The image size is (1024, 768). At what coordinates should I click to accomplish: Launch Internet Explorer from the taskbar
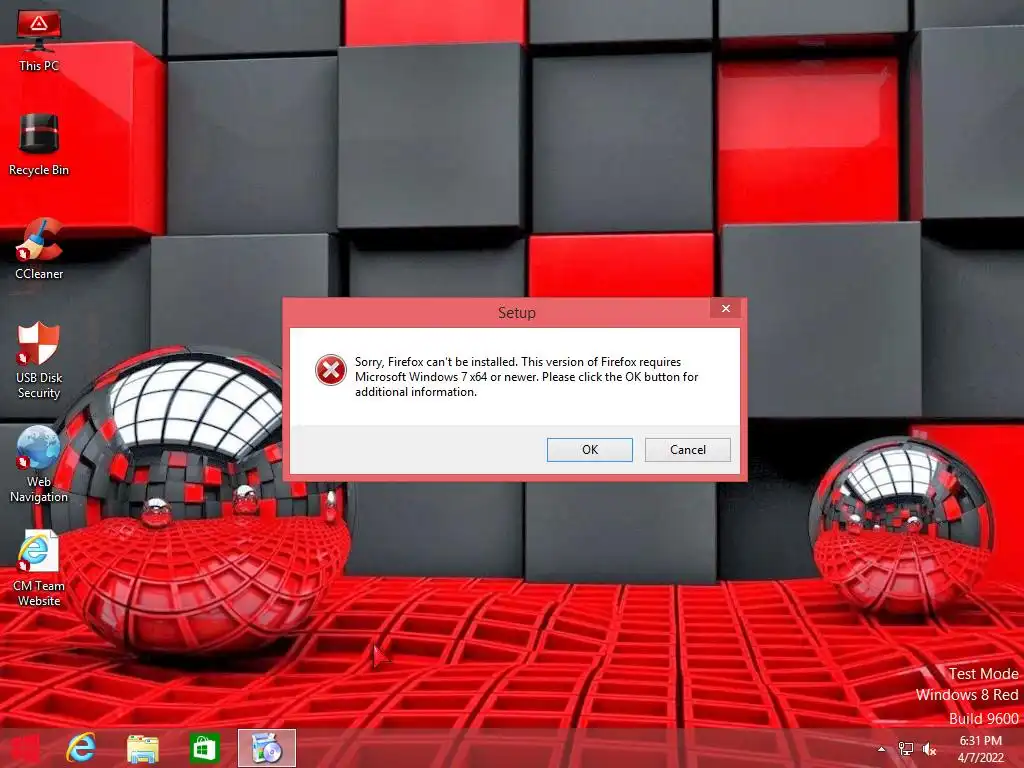[x=81, y=748]
